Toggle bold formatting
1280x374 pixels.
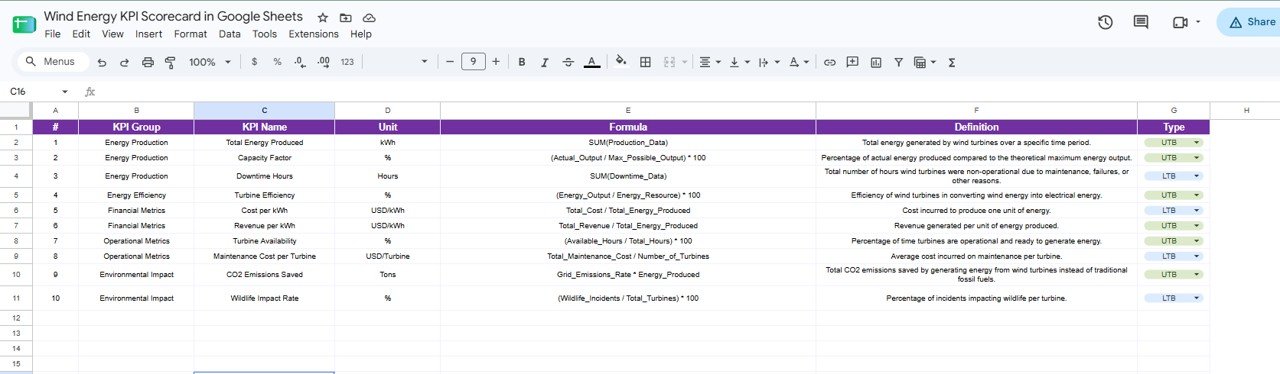click(522, 62)
